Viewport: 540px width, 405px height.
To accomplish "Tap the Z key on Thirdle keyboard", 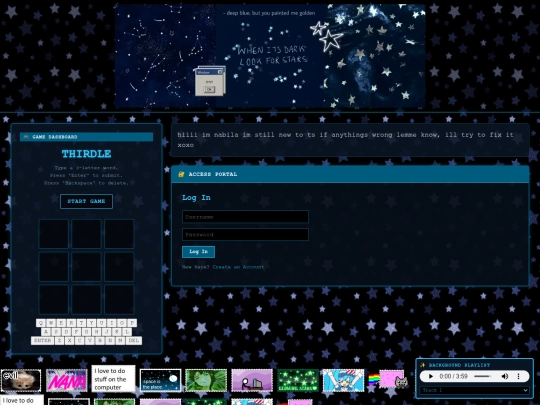I will coord(60,341).
